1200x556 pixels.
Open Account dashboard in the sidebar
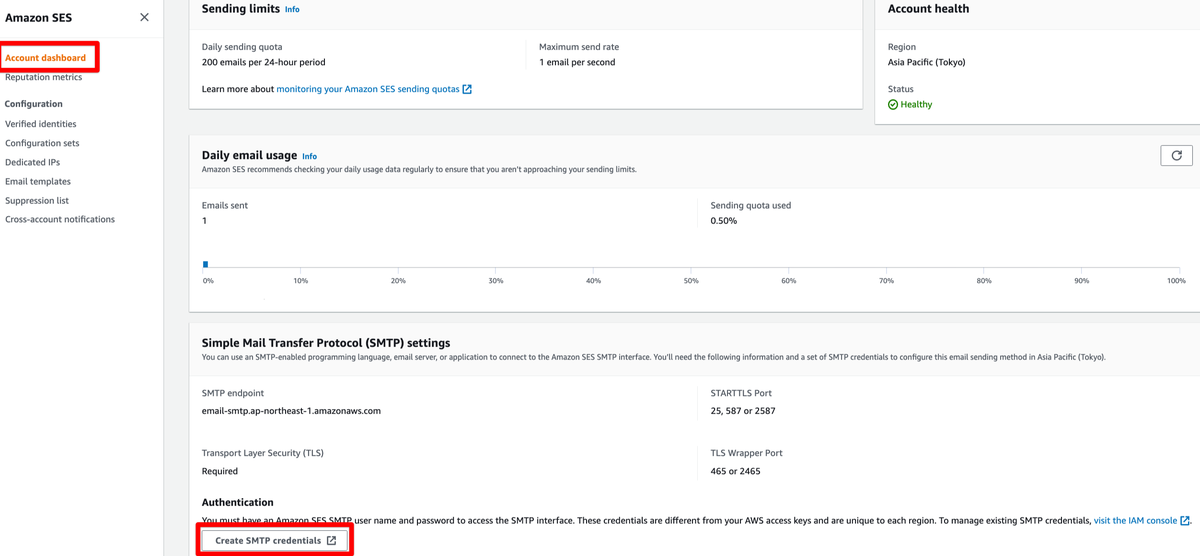click(46, 58)
